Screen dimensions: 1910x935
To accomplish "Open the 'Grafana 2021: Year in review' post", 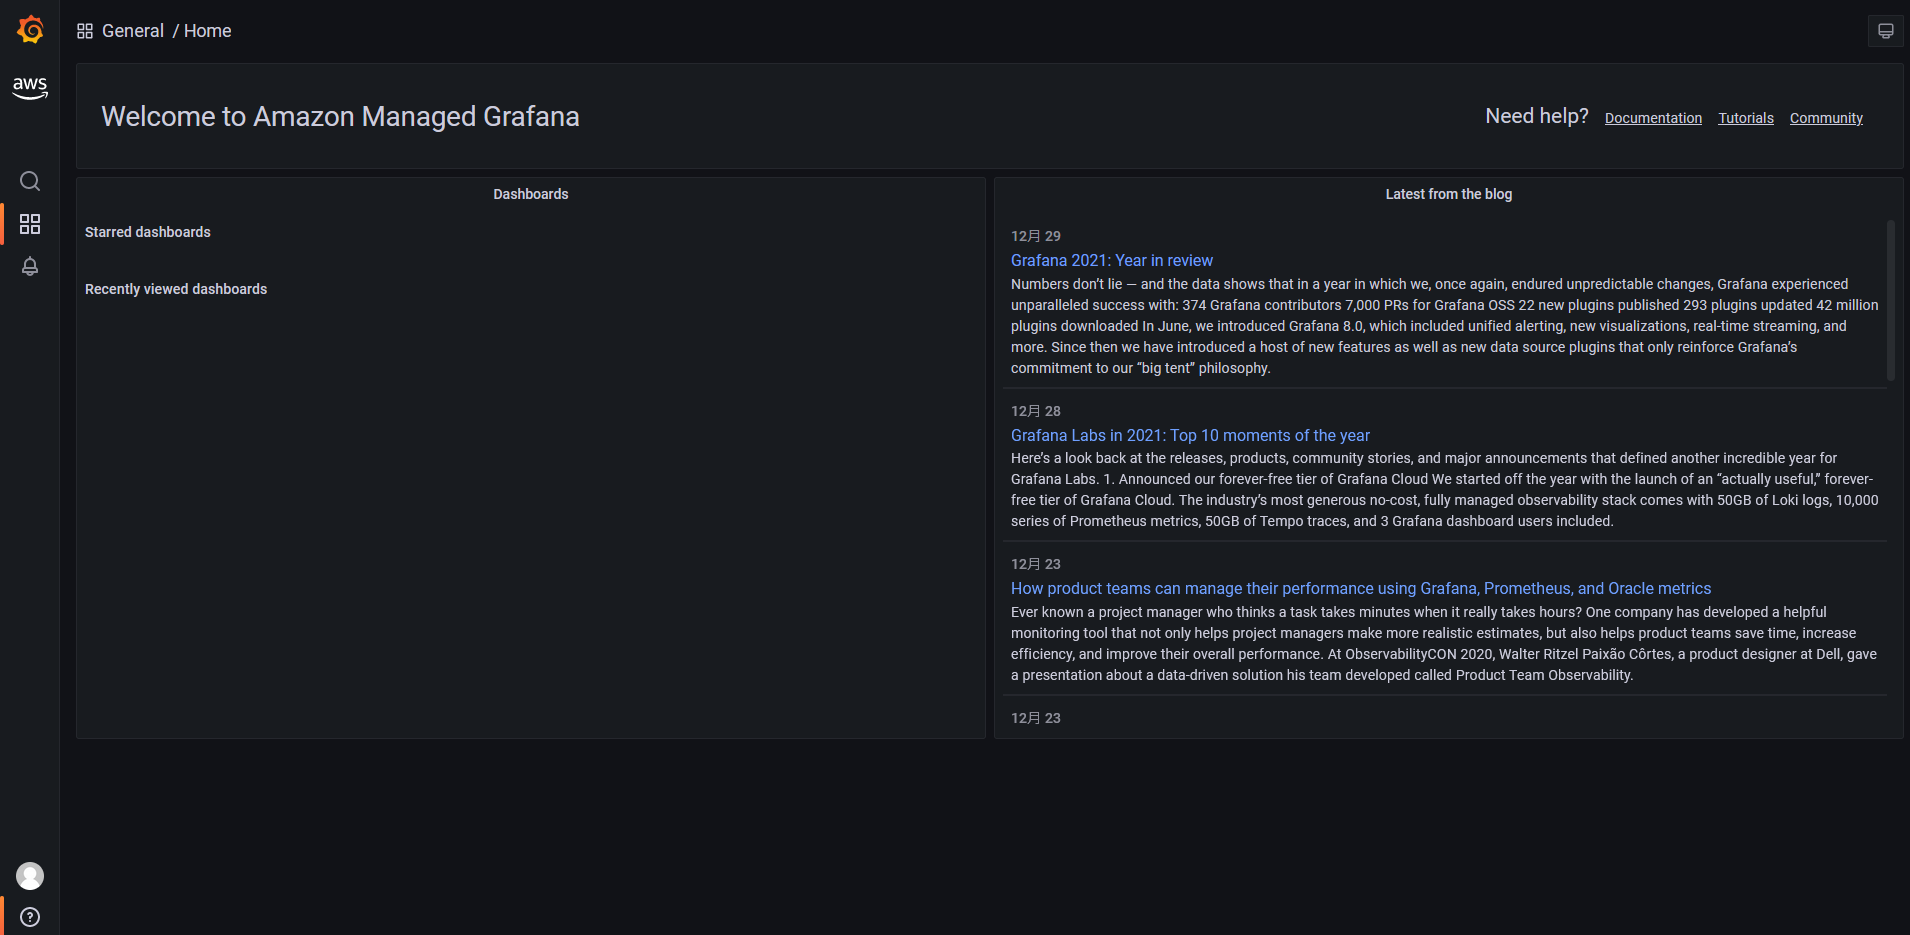I will (1111, 260).
